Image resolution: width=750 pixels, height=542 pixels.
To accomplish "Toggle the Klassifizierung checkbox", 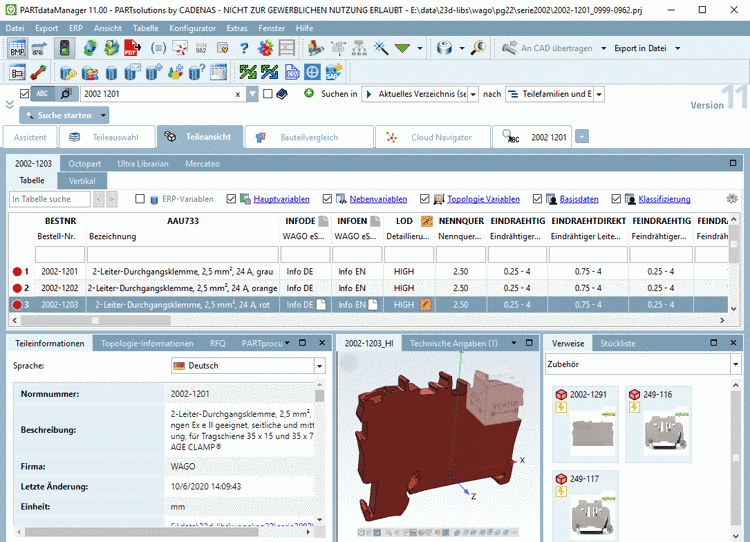I will [x=616, y=199].
